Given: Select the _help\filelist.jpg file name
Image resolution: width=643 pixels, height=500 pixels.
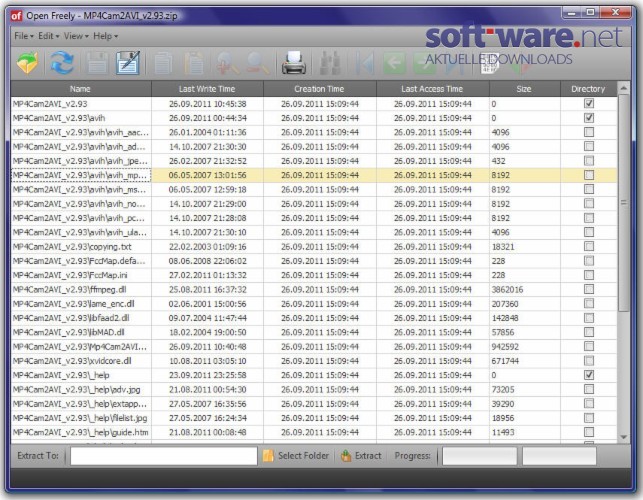Looking at the screenshot, I should (x=80, y=418).
